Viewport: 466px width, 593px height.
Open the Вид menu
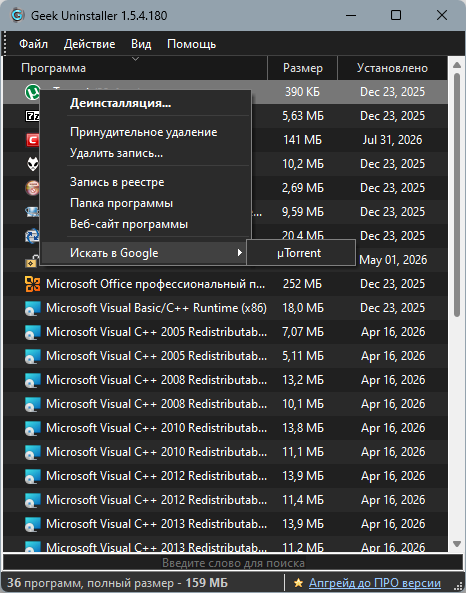point(141,44)
